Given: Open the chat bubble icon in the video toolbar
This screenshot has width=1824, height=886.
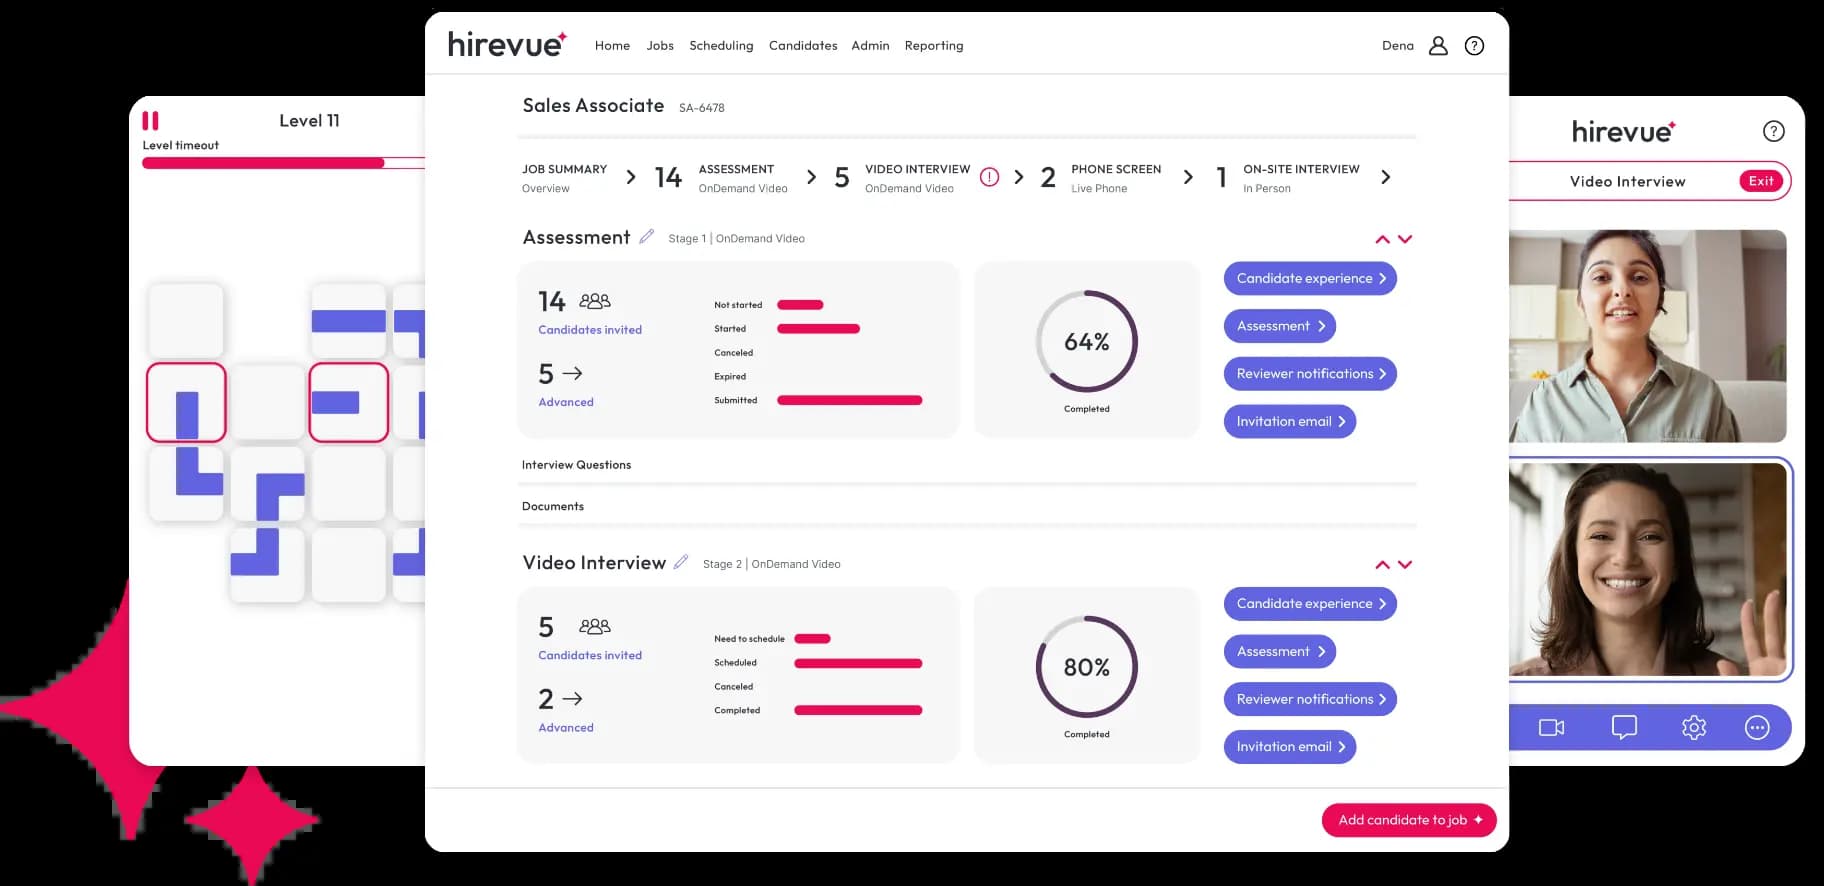Looking at the screenshot, I should pyautogui.click(x=1624, y=727).
